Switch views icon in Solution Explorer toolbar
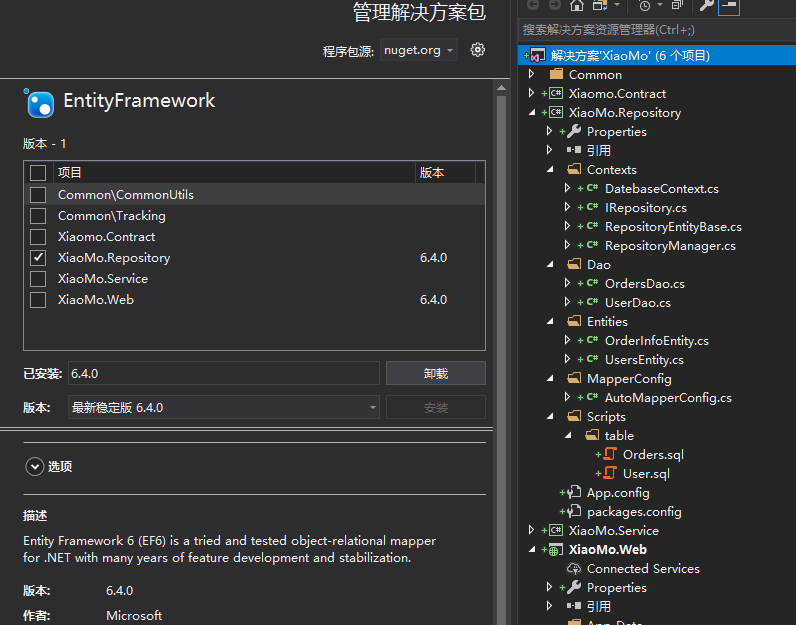This screenshot has width=796, height=625. (x=600, y=5)
